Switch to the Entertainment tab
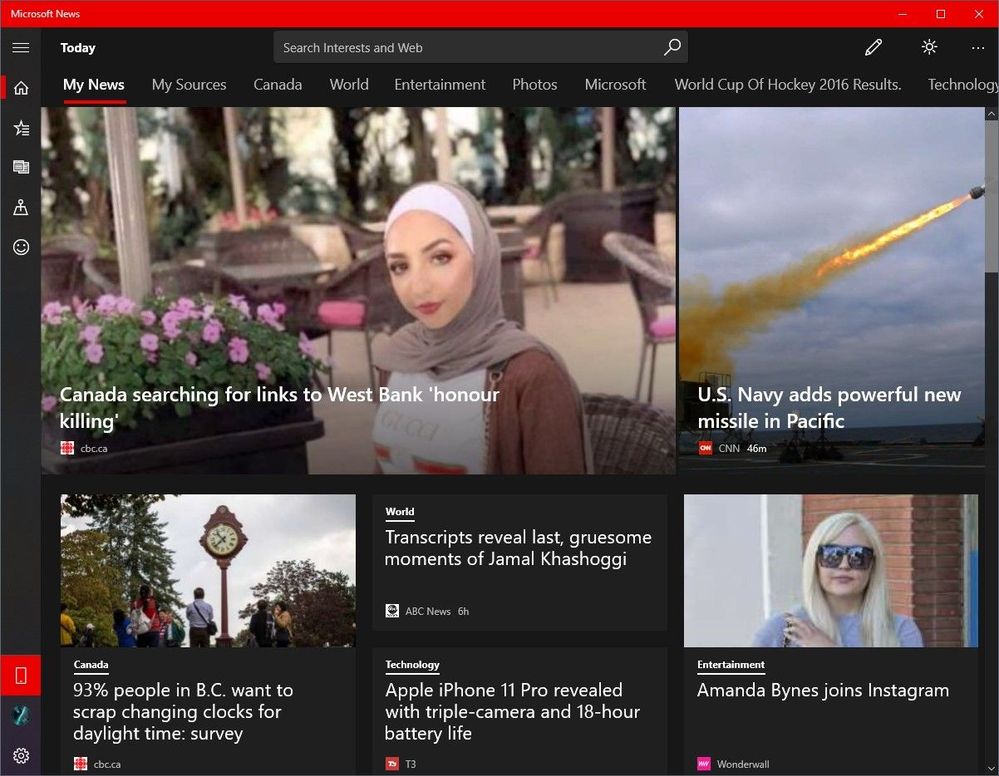Viewport: 999px width, 776px height. pyautogui.click(x=440, y=85)
